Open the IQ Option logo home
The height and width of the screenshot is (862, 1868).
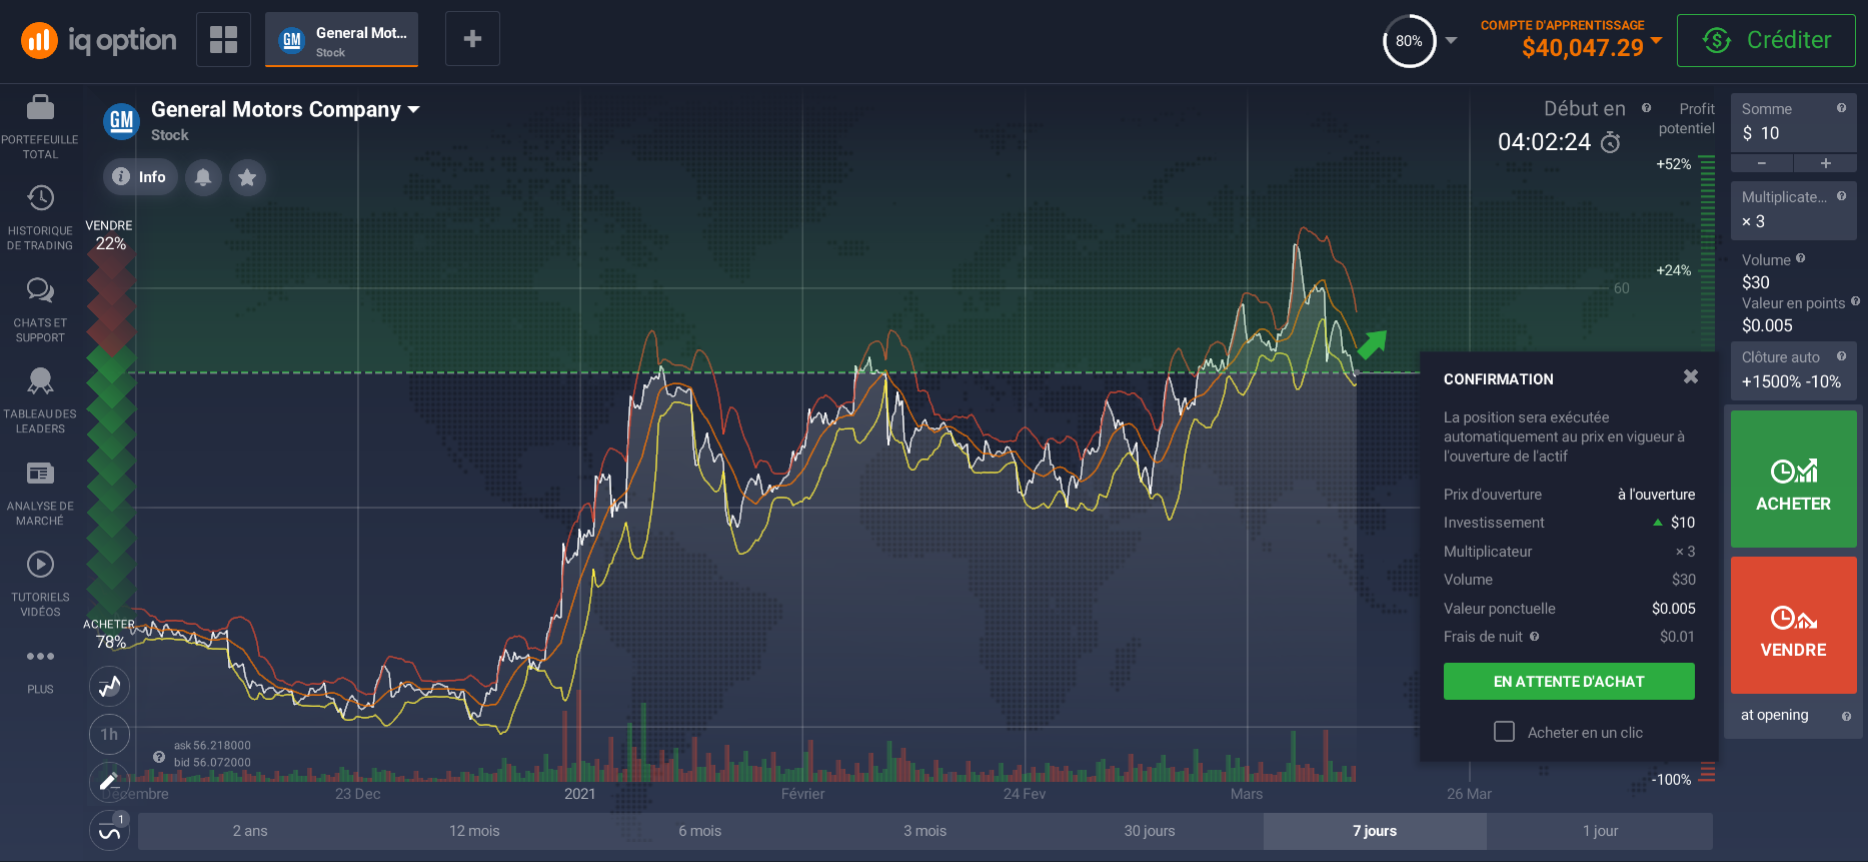click(x=98, y=40)
